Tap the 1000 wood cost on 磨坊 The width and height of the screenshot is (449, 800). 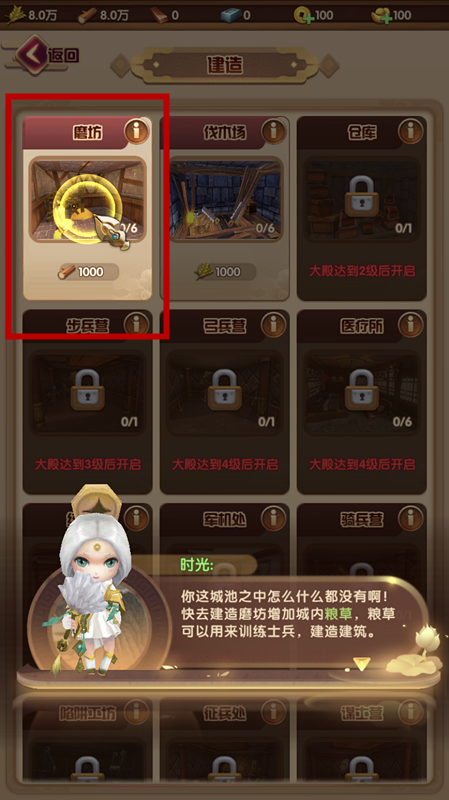(x=87, y=272)
